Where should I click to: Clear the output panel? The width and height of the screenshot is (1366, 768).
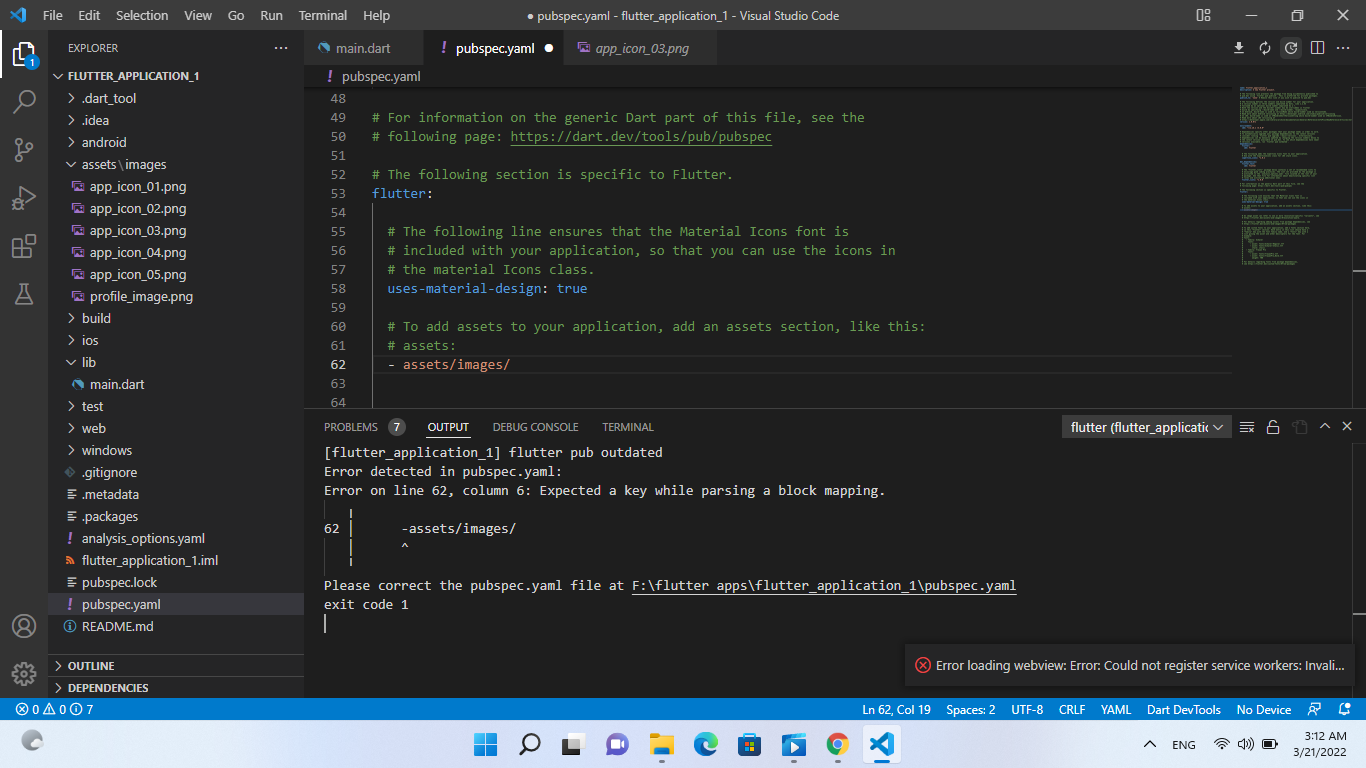click(x=1247, y=427)
